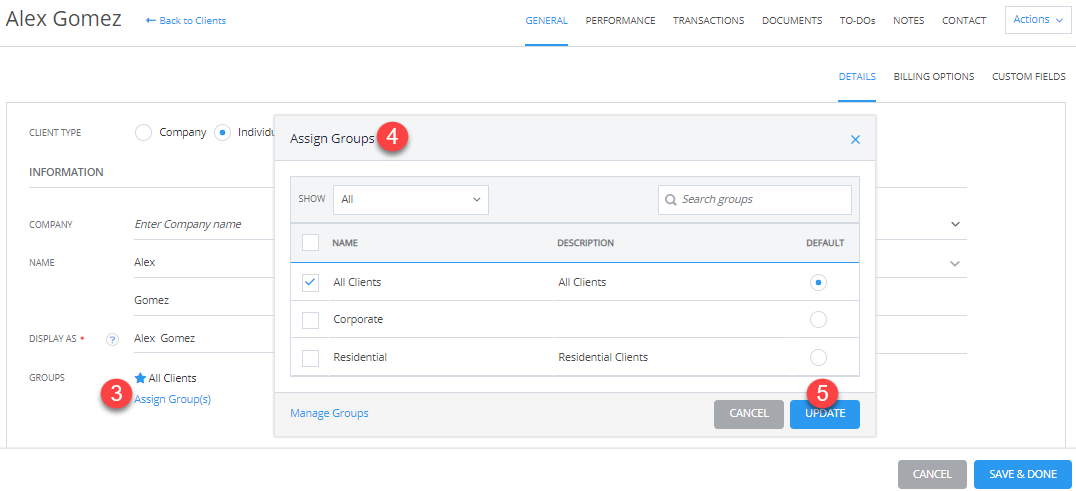Tick the select-all checkbox in the header row

pos(310,243)
